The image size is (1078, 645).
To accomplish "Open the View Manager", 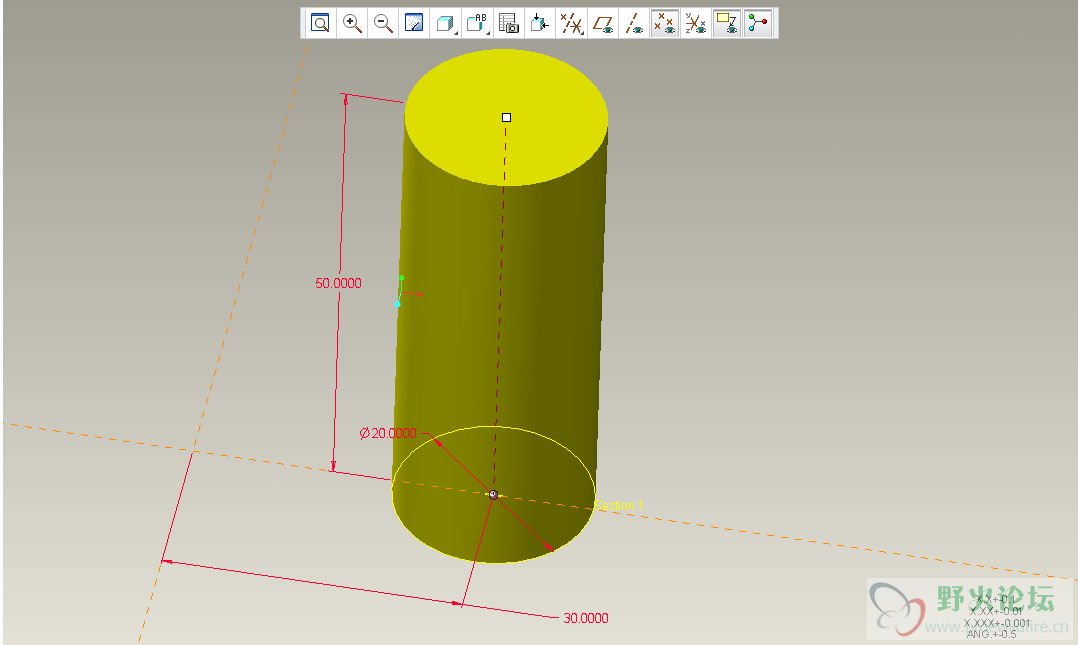I will pos(508,23).
